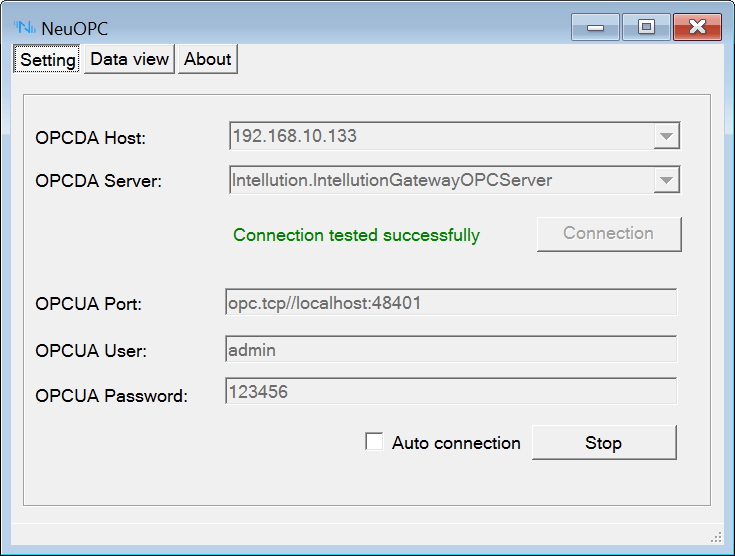Click the 192.168.10.133 host combo box
This screenshot has width=735, height=556.
coord(440,136)
